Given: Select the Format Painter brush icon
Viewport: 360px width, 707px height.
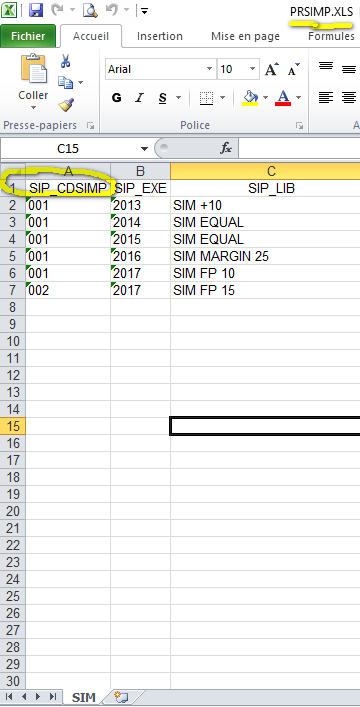Looking at the screenshot, I should click(x=66, y=105).
